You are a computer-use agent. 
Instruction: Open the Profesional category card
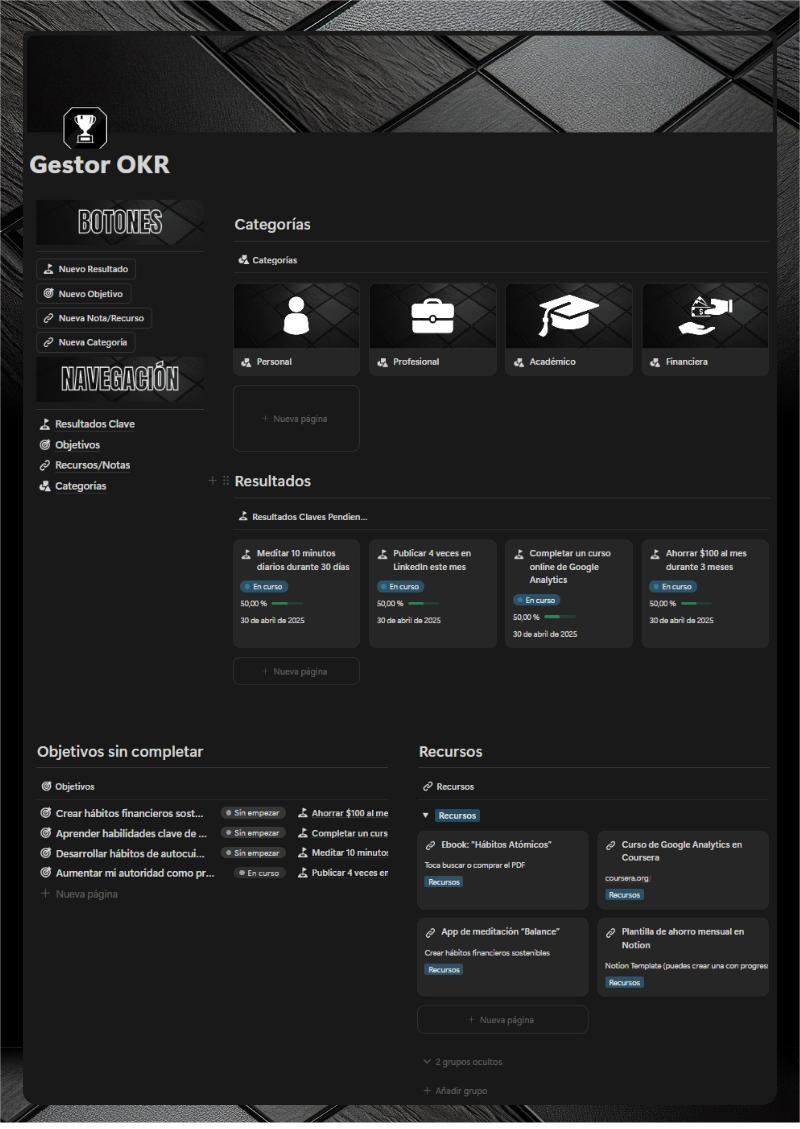433,329
